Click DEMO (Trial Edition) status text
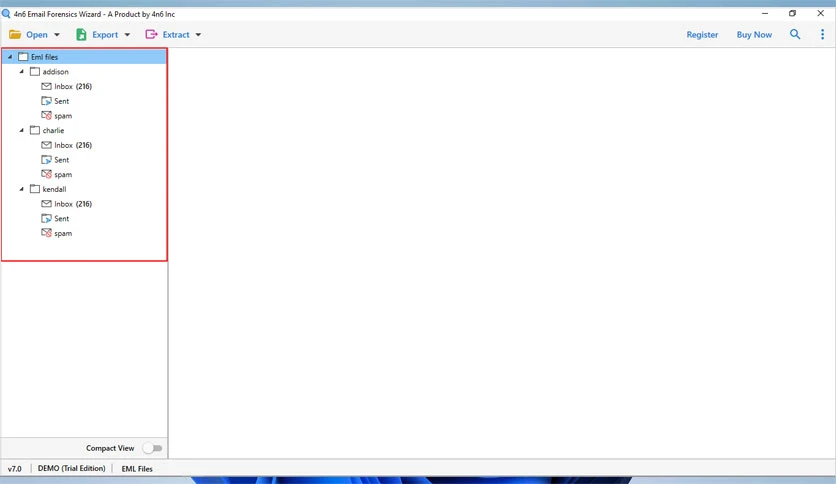This screenshot has height=484, width=836. (71, 468)
